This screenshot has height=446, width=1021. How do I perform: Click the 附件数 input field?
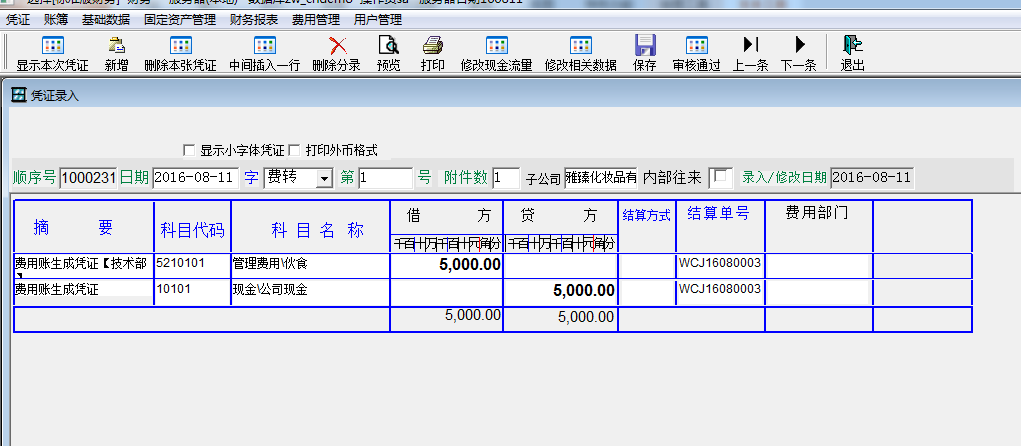pos(505,178)
